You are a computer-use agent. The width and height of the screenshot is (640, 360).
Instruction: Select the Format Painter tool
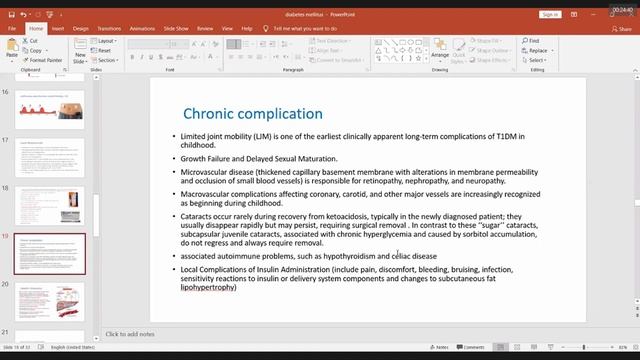[x=42, y=60]
